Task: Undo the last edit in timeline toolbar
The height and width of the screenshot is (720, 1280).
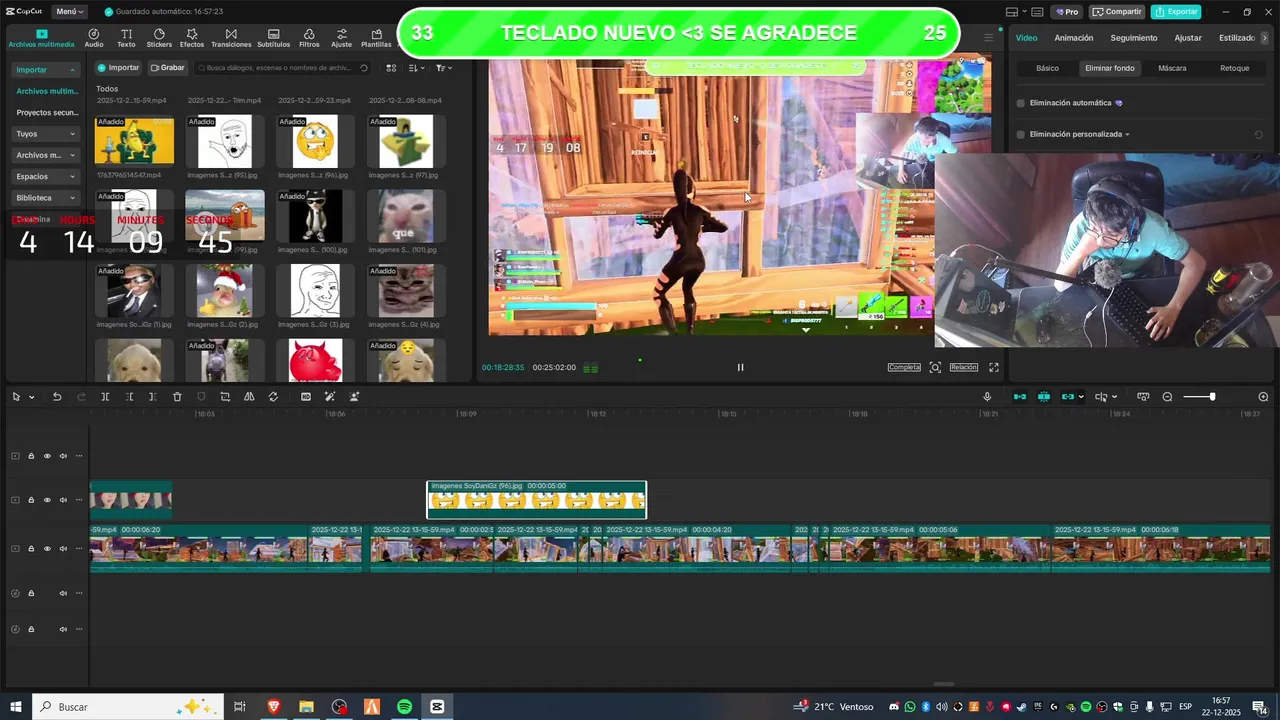Action: pos(57,397)
